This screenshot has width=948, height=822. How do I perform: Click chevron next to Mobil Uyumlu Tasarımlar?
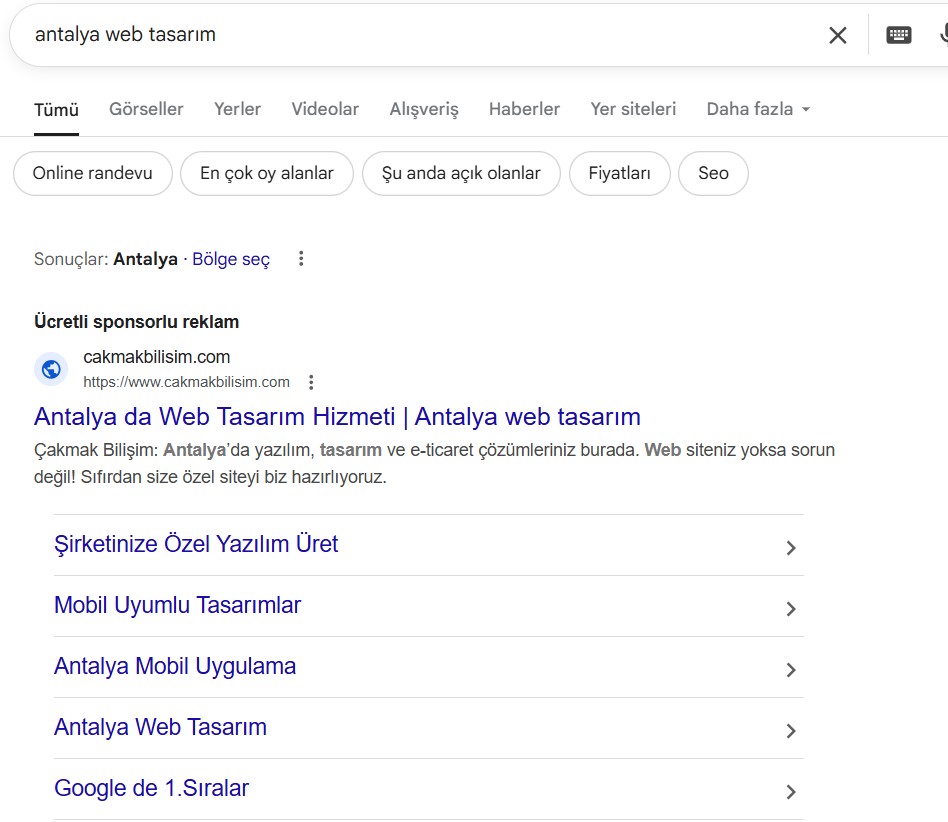coord(790,609)
